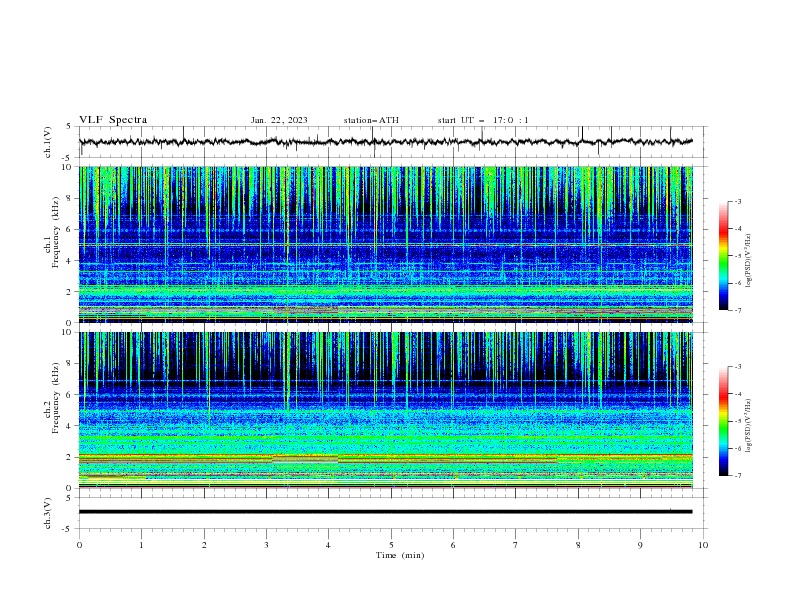
Task: Click time axis tick label "3"
Action: 266,545
